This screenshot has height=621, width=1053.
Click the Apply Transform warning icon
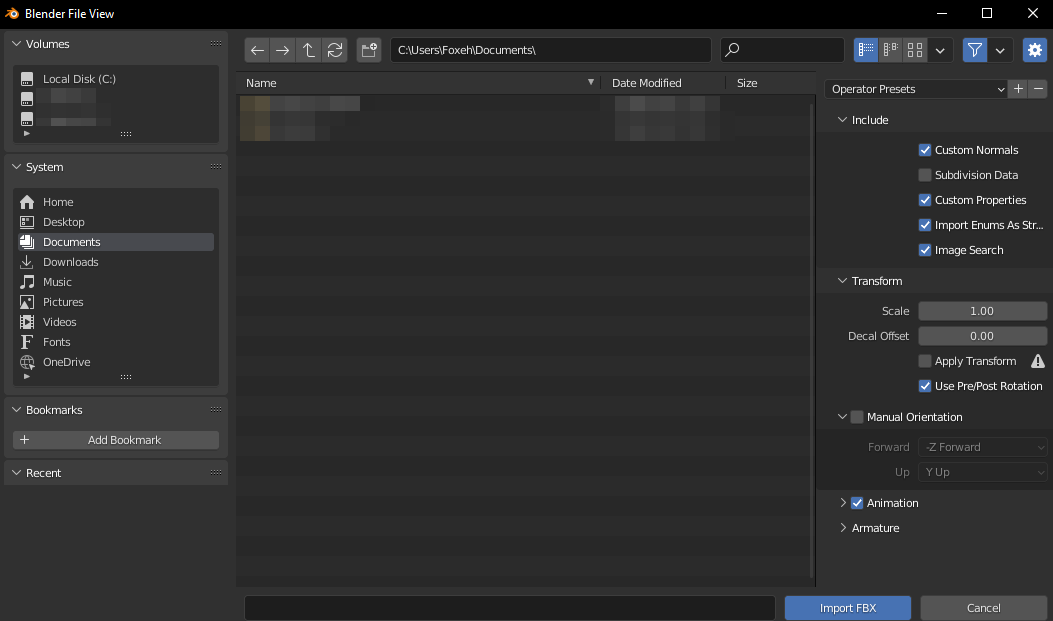(1038, 361)
